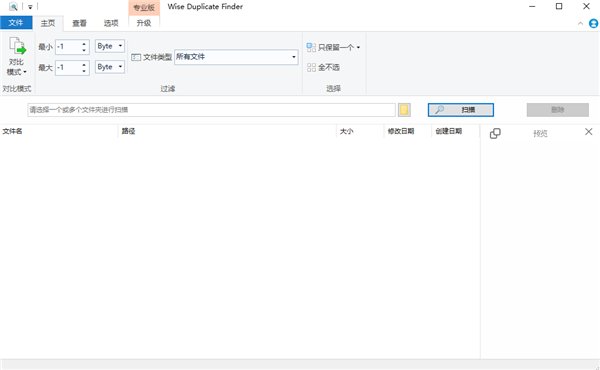Image resolution: width=600 pixels, height=370 pixels.
Task: Click the 文件类型 icon
Action: pyautogui.click(x=136, y=57)
